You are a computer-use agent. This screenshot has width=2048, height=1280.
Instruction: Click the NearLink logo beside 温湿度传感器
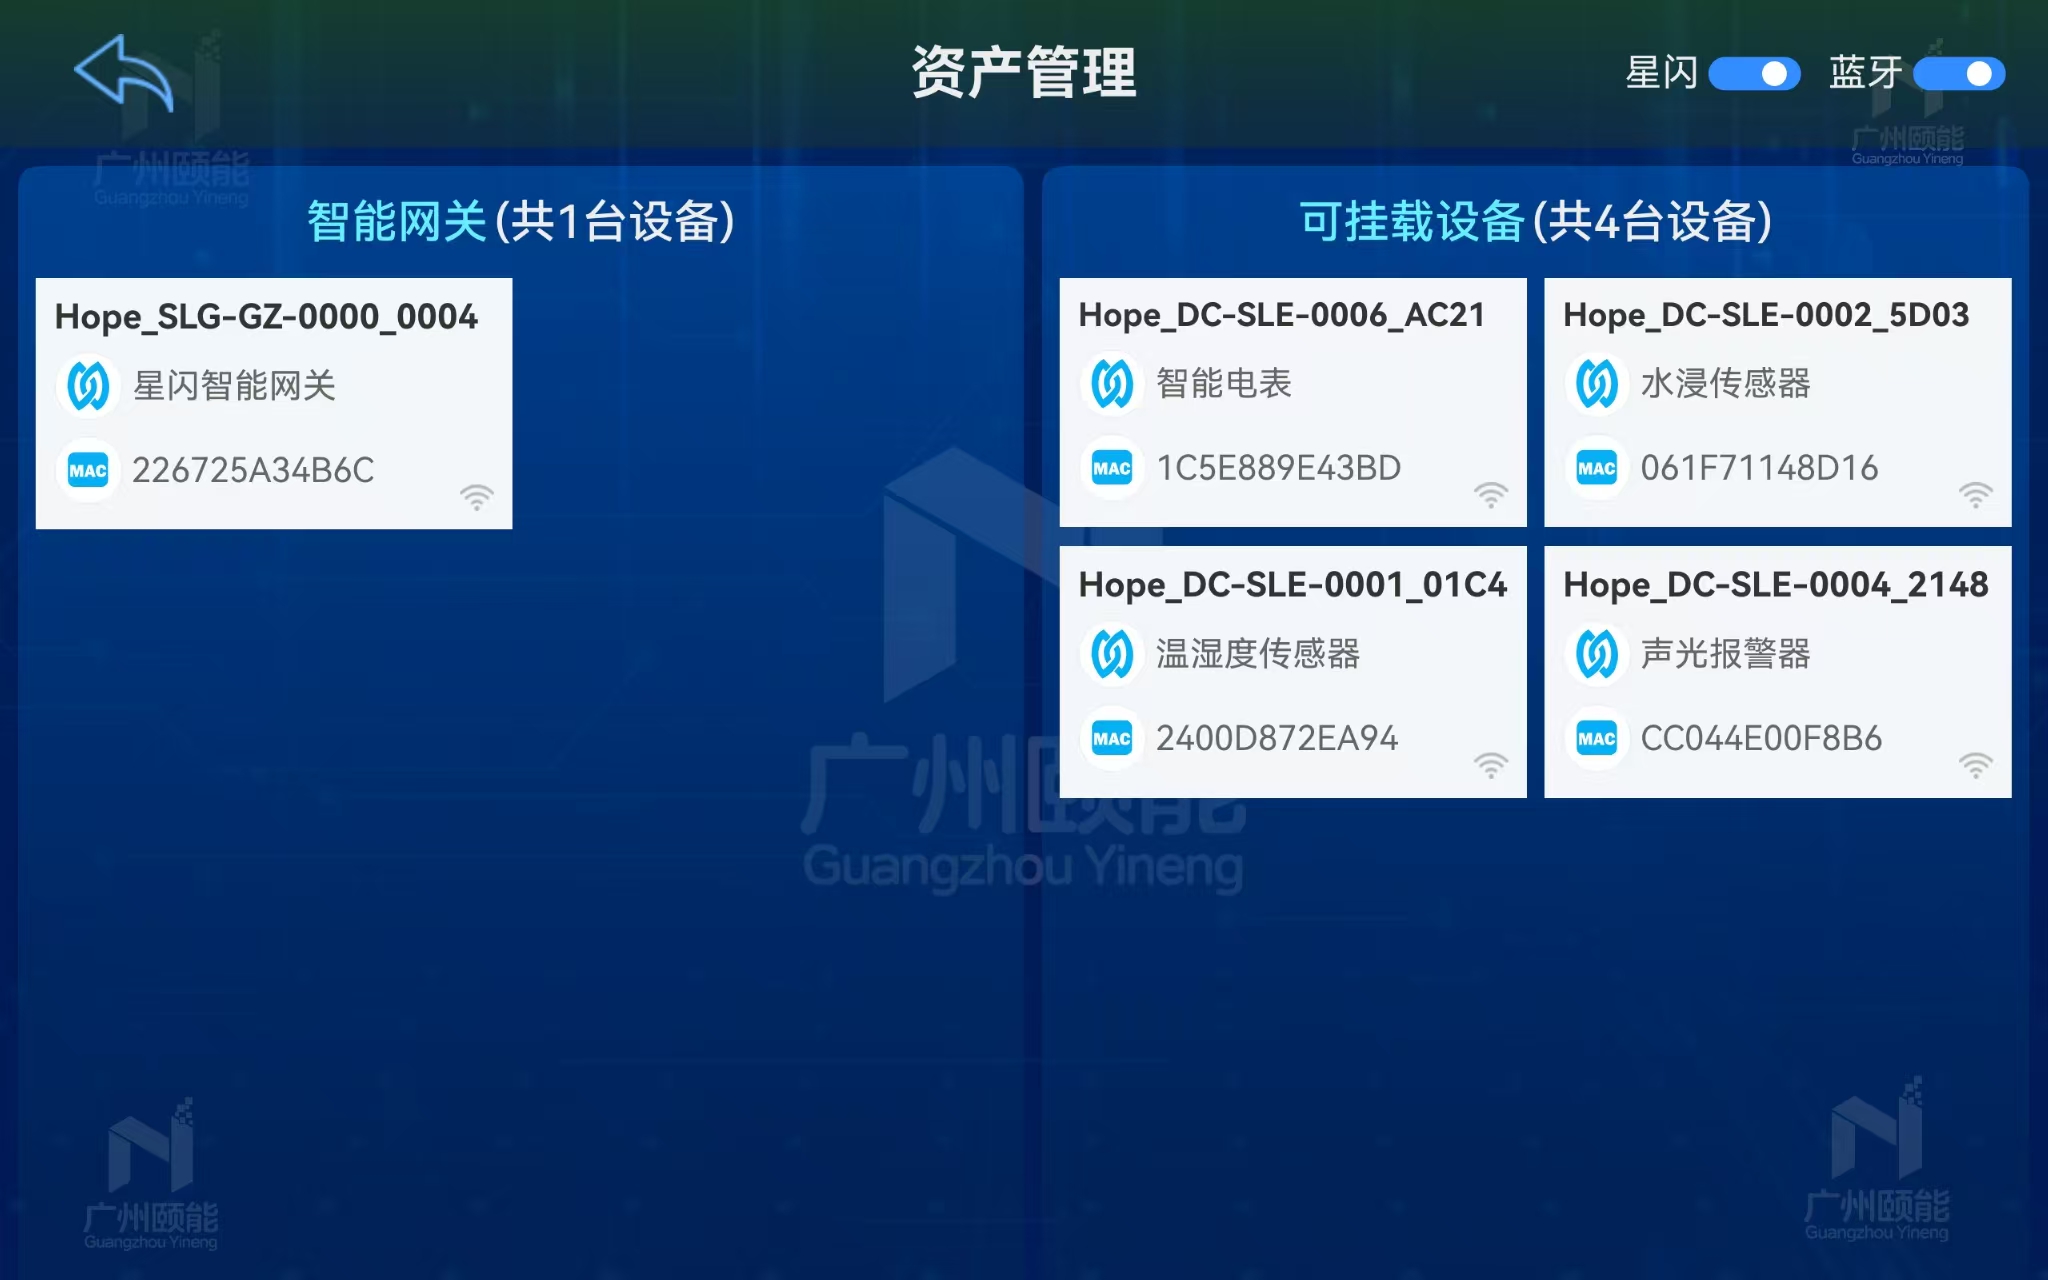pyautogui.click(x=1112, y=654)
